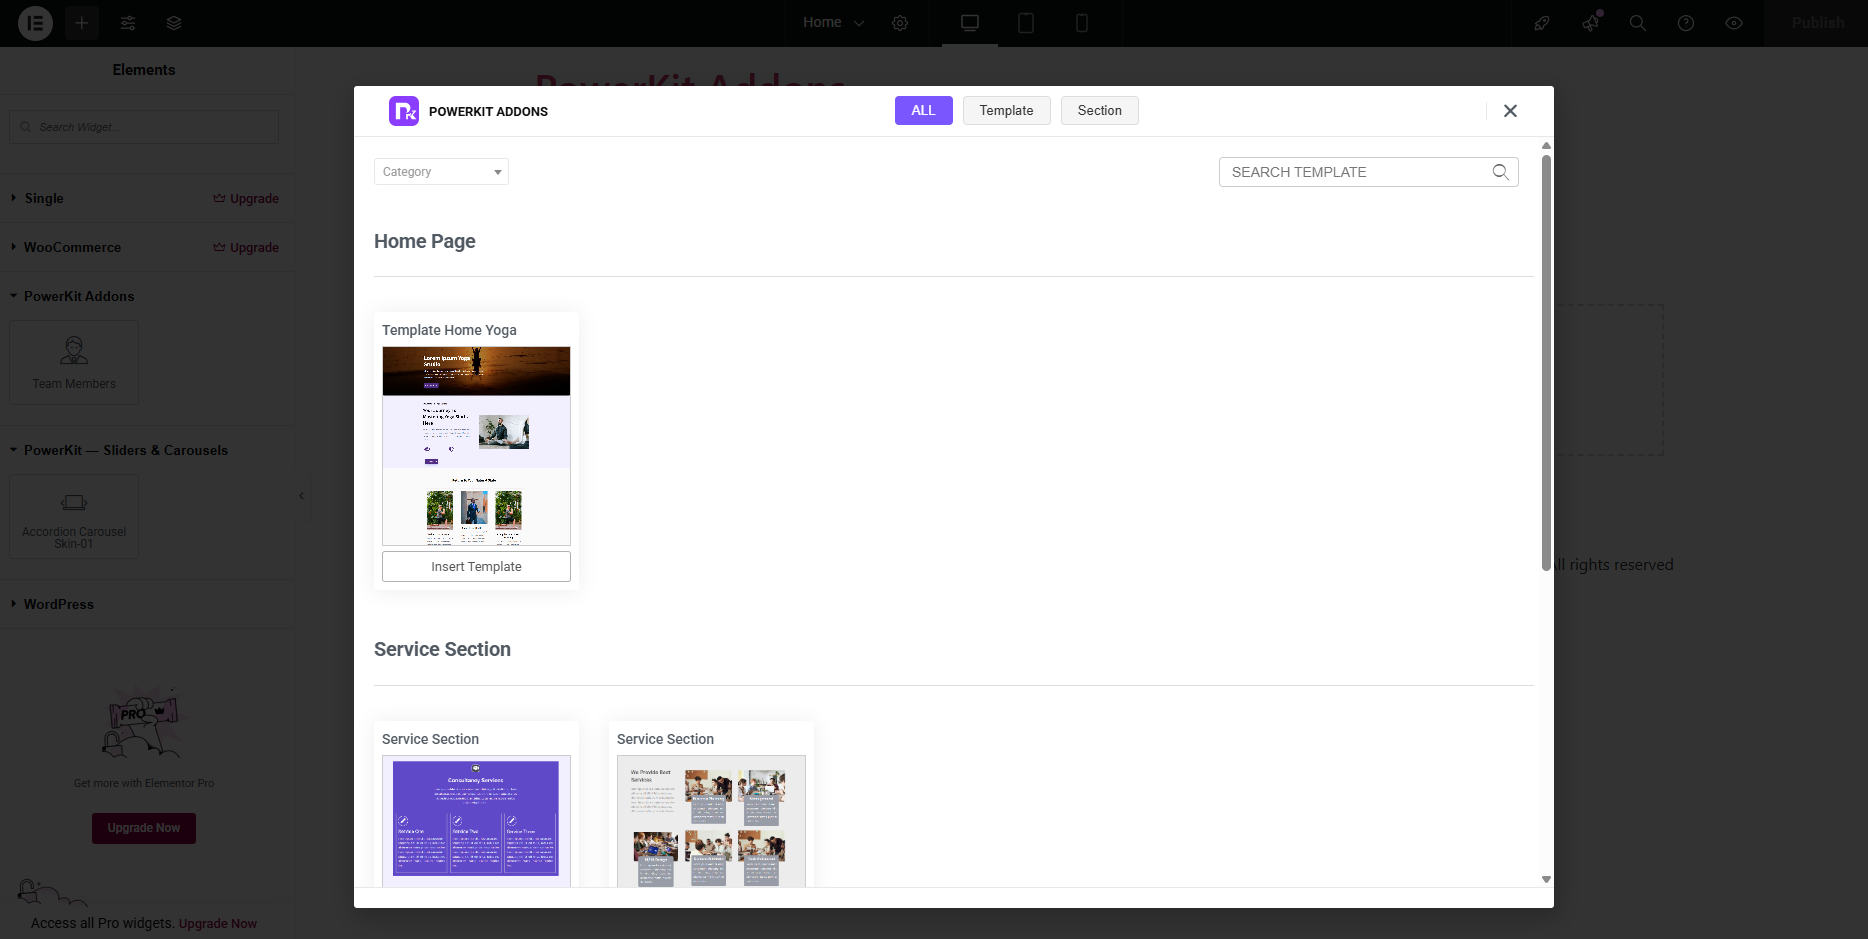Screen dimensions: 1868x939
Task: Click the Elements panel title
Action: 144,70
